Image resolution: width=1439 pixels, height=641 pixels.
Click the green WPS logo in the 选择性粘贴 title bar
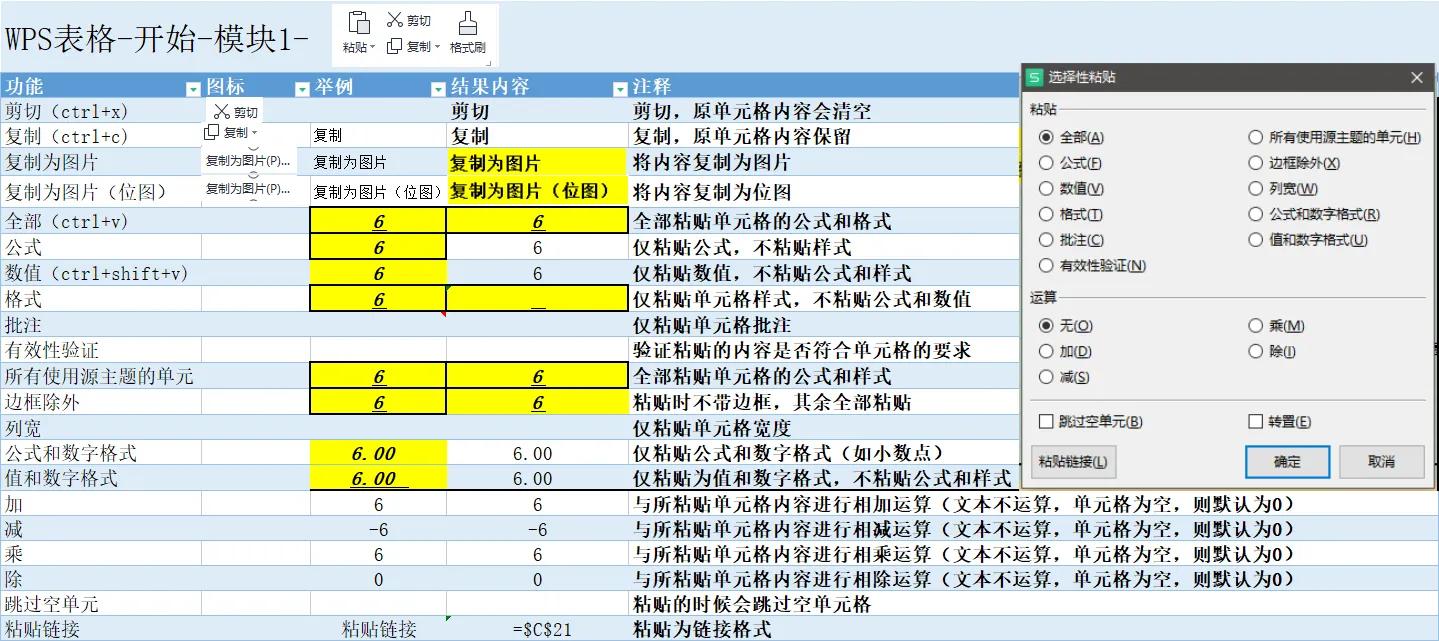point(1035,77)
